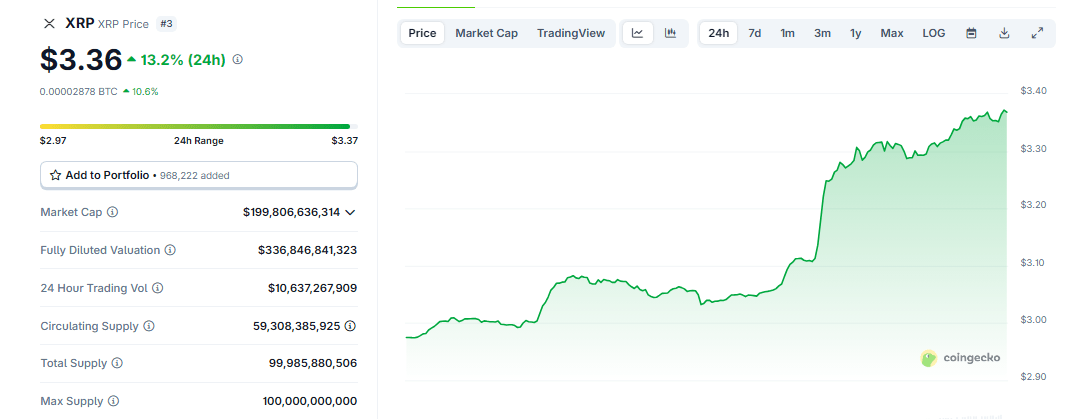Click the #3 rank badge

pos(166,23)
